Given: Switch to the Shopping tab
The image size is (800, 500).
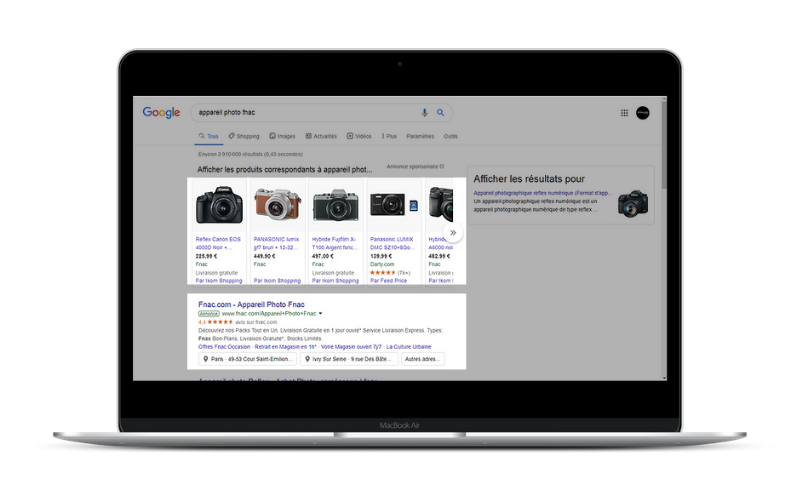Looking at the screenshot, I should click(243, 136).
